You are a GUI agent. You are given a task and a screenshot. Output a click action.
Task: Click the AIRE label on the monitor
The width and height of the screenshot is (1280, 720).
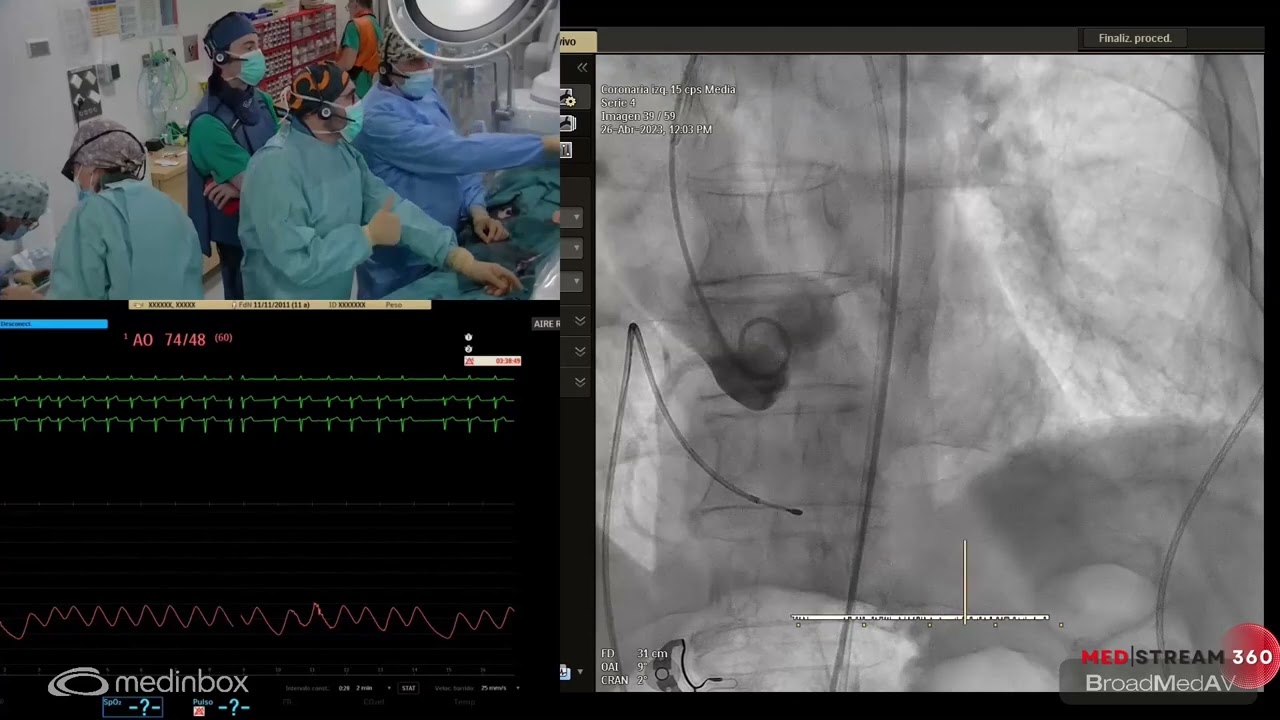point(546,324)
